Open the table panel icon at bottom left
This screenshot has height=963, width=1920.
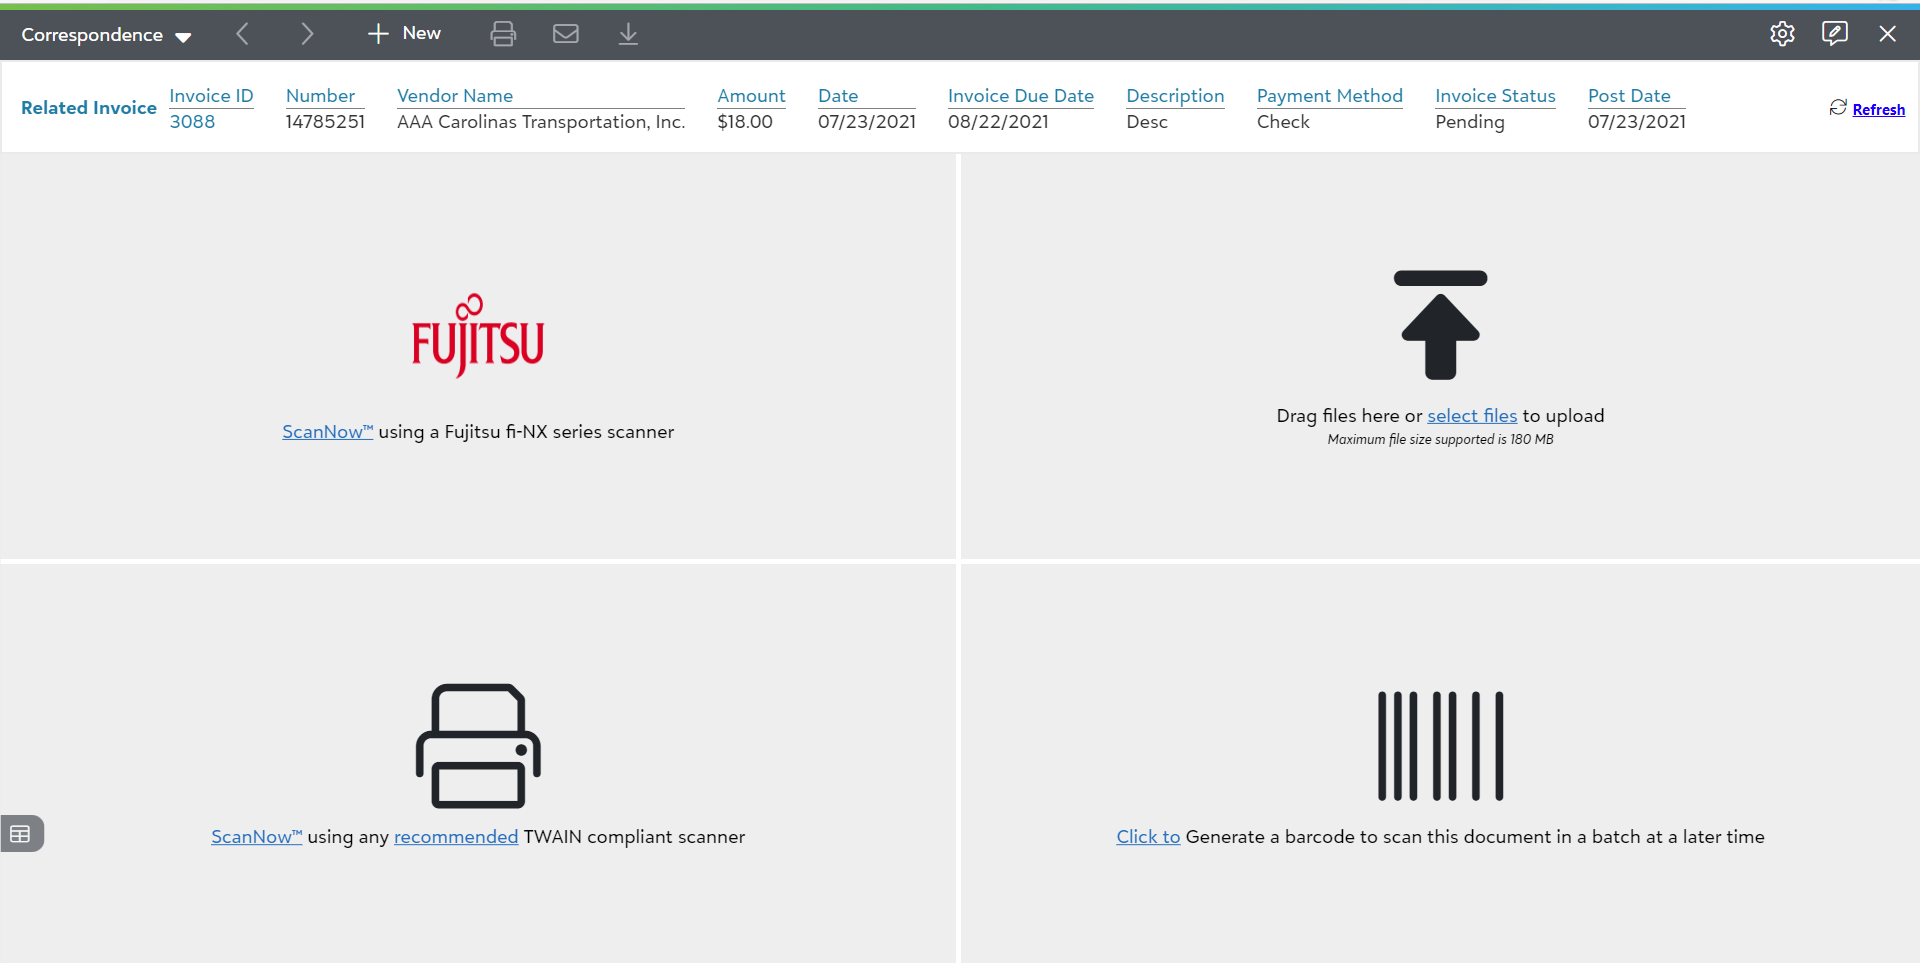[x=21, y=833]
